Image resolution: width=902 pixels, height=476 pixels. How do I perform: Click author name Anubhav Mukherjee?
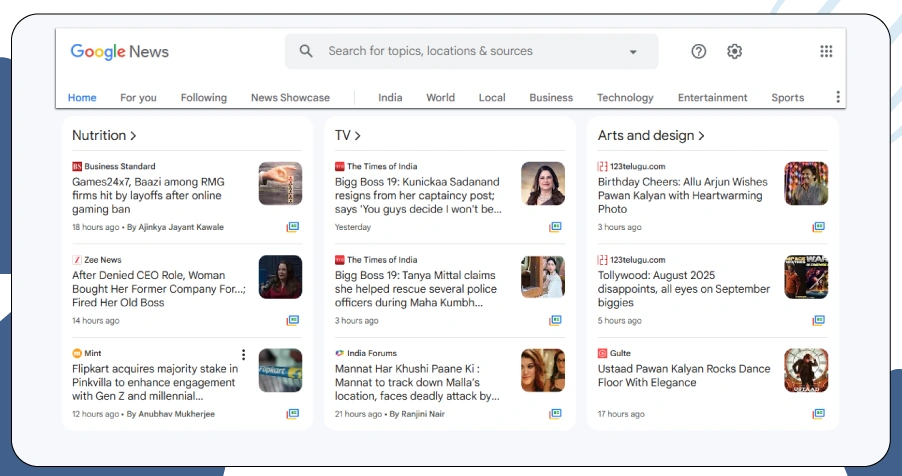coord(176,414)
